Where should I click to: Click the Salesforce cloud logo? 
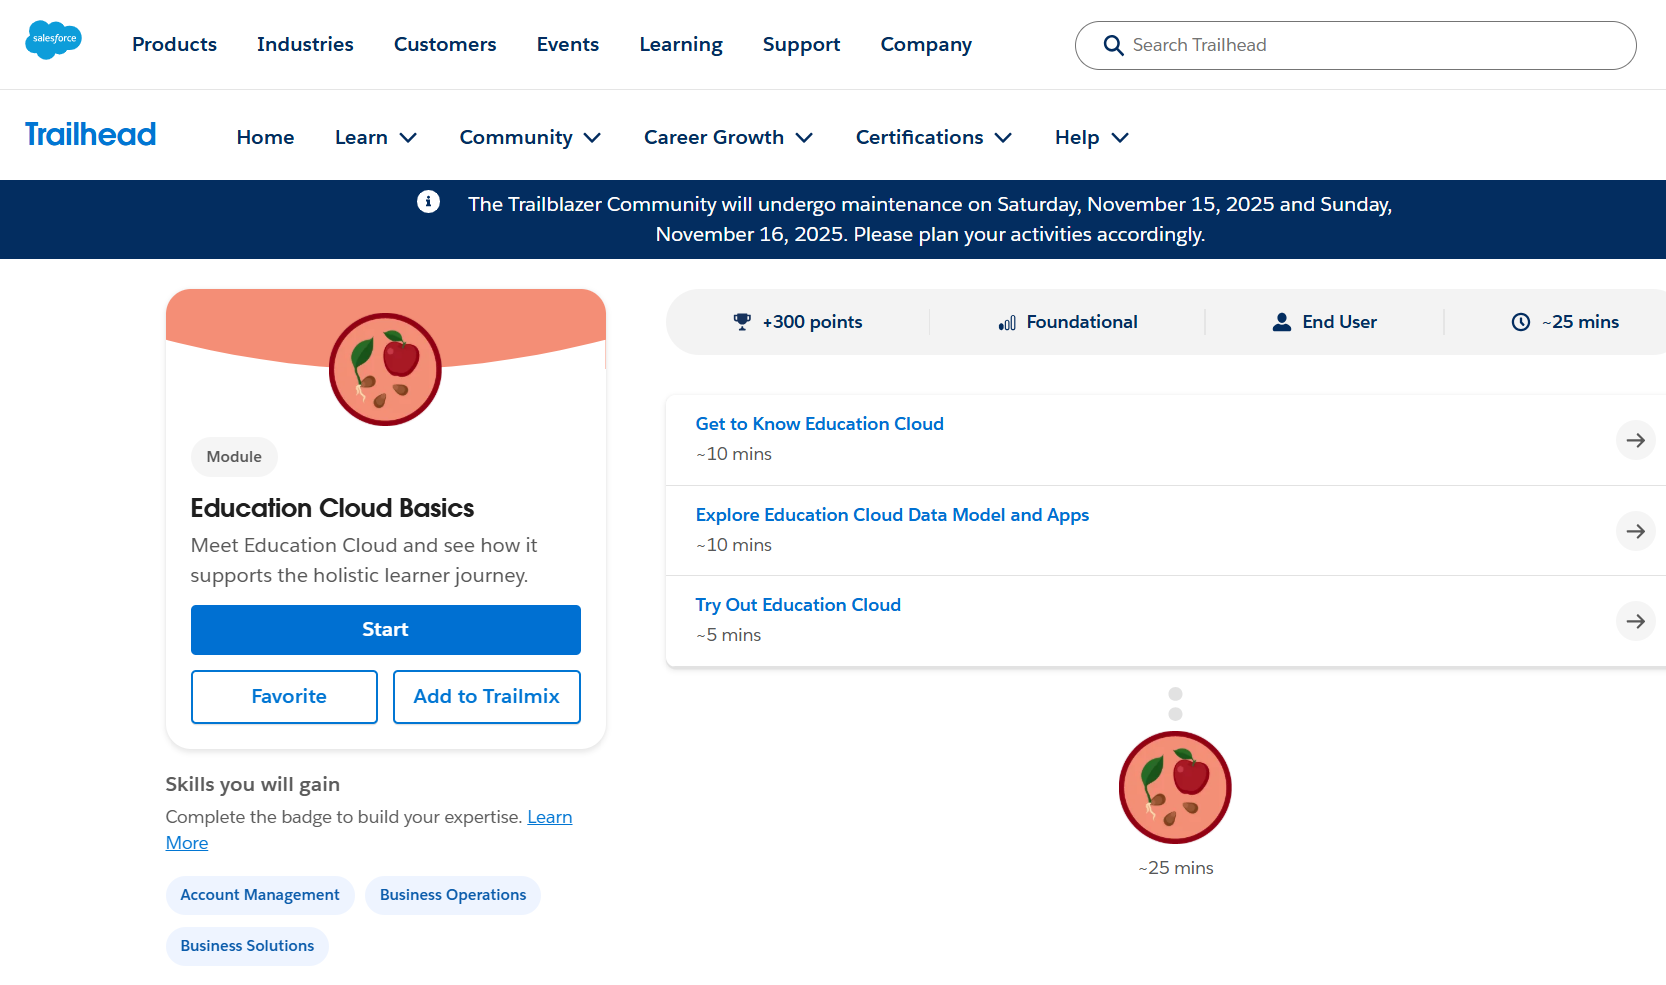coord(53,40)
